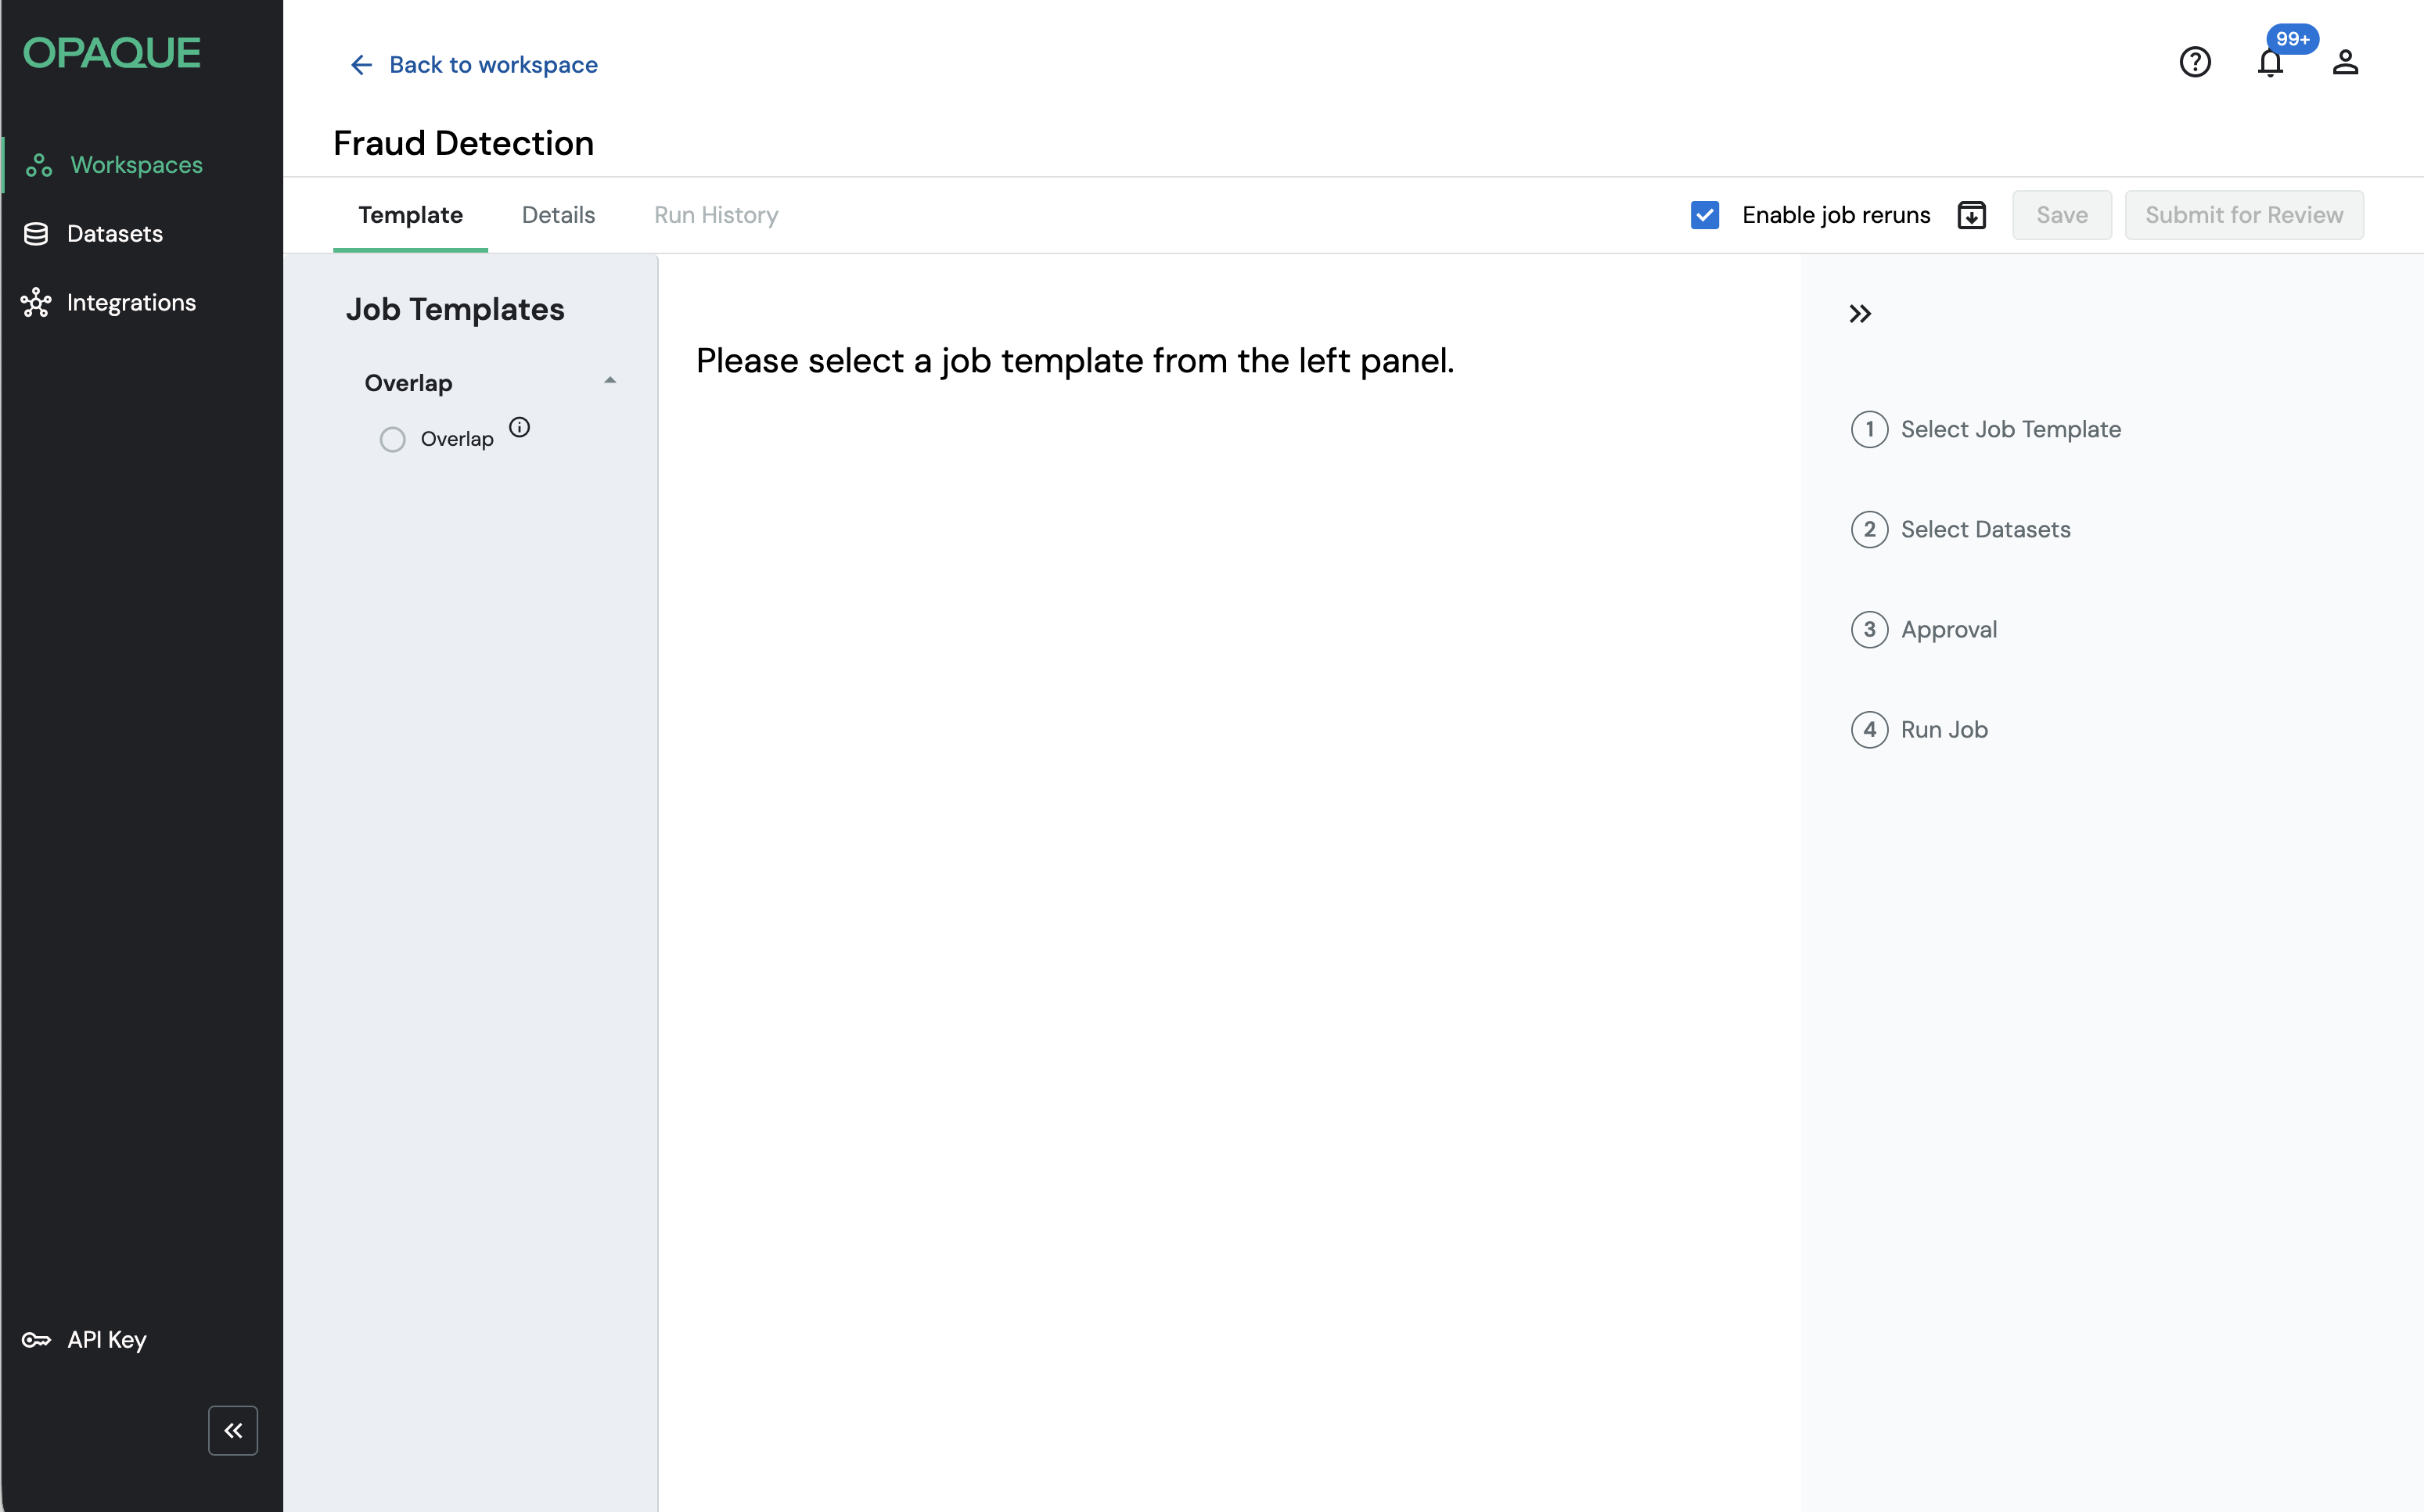Collapse the left sidebar with double chevron
This screenshot has height=1512, width=2424.
click(x=233, y=1430)
